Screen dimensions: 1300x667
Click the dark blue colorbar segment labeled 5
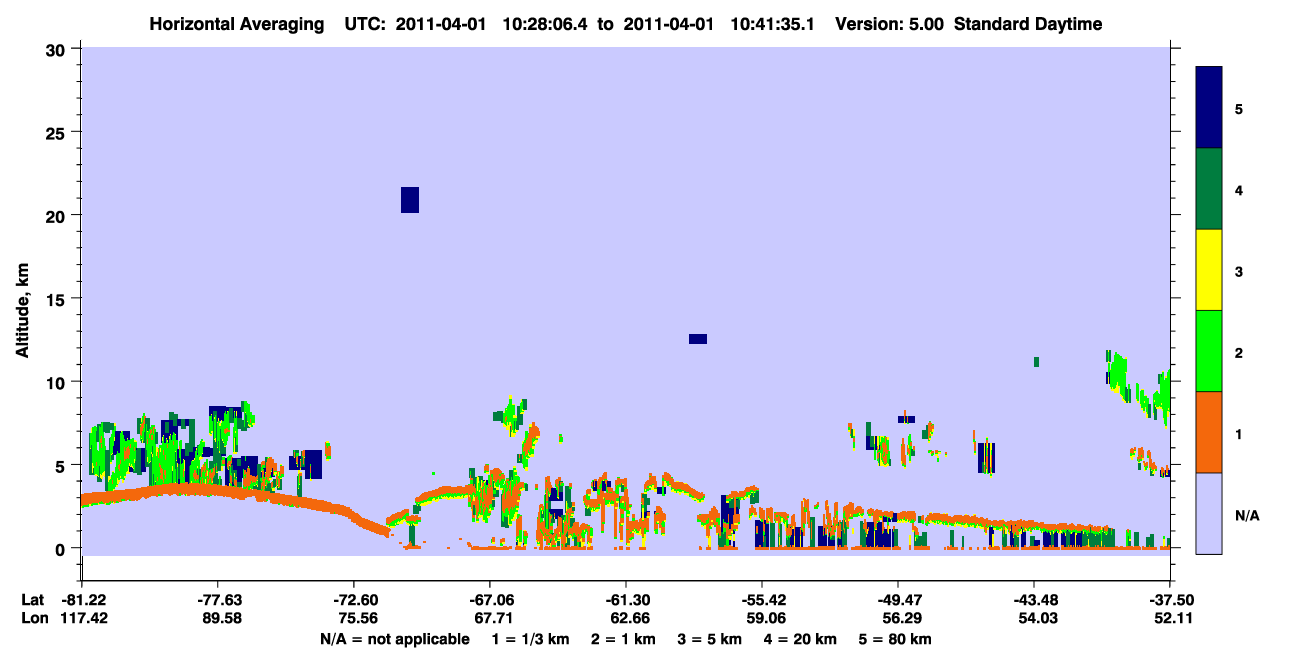pyautogui.click(x=1209, y=108)
